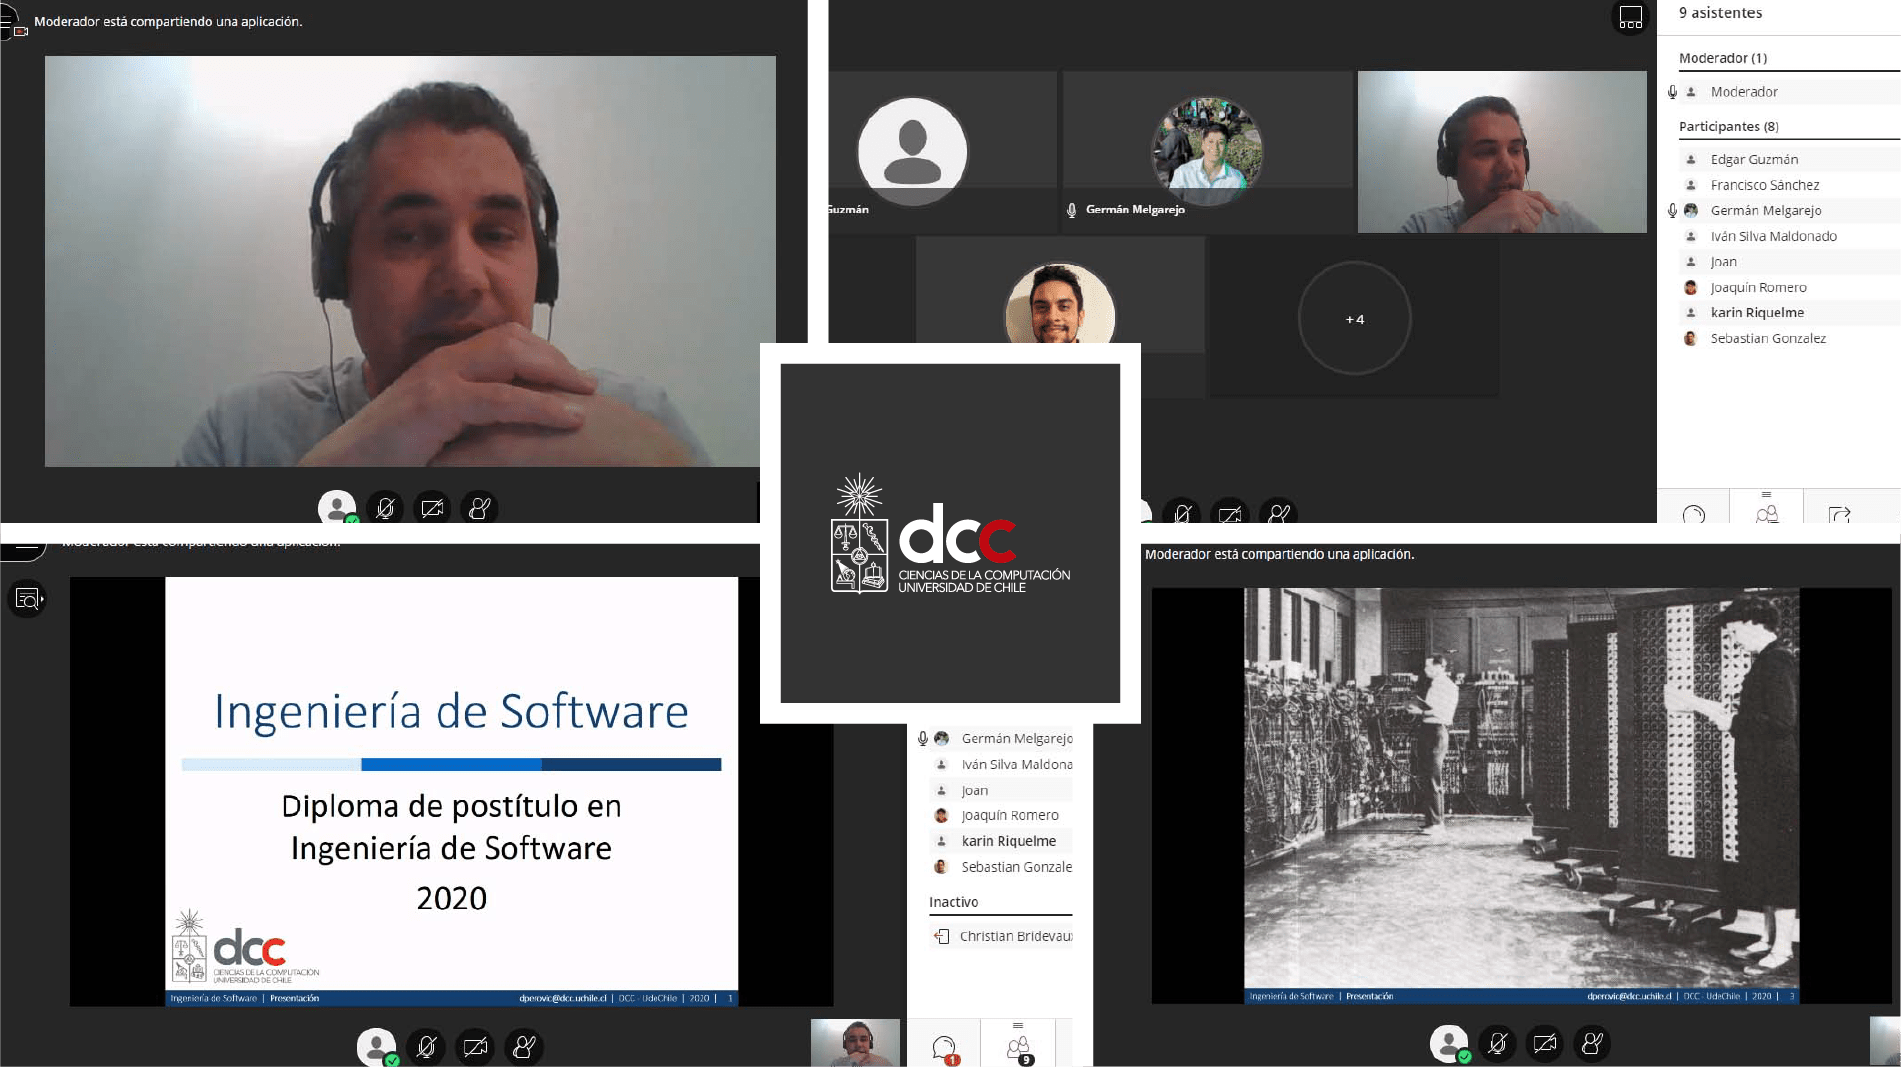The width and height of the screenshot is (1901, 1067).
Task: Open status avatar below the Ingeniería de Software slide
Action: coord(377,1046)
